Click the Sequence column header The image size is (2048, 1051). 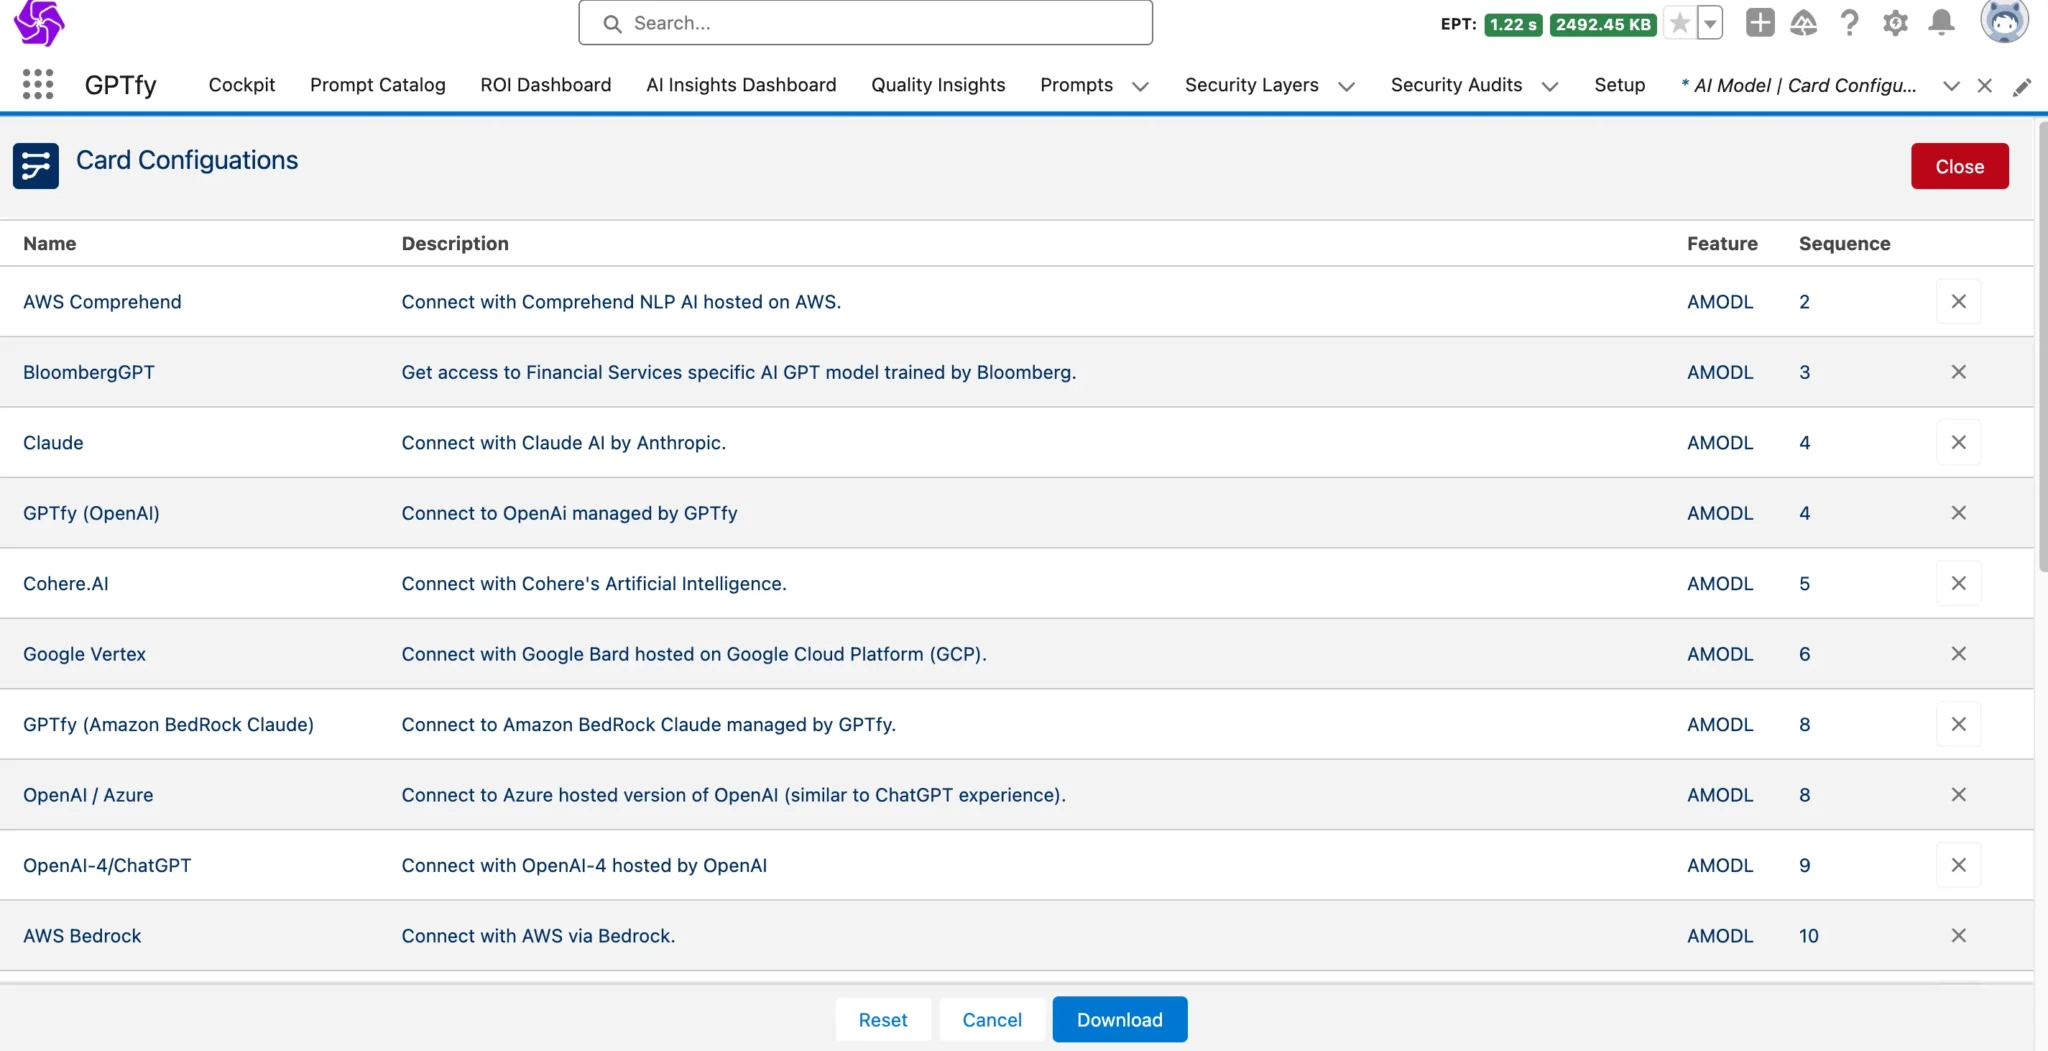pos(1844,243)
